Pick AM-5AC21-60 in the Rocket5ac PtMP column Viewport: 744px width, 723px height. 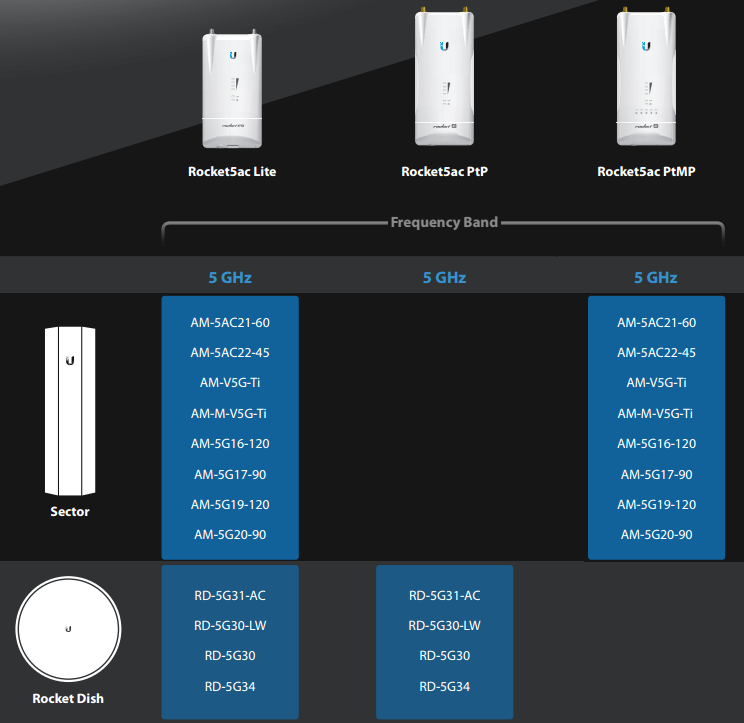[x=657, y=323]
